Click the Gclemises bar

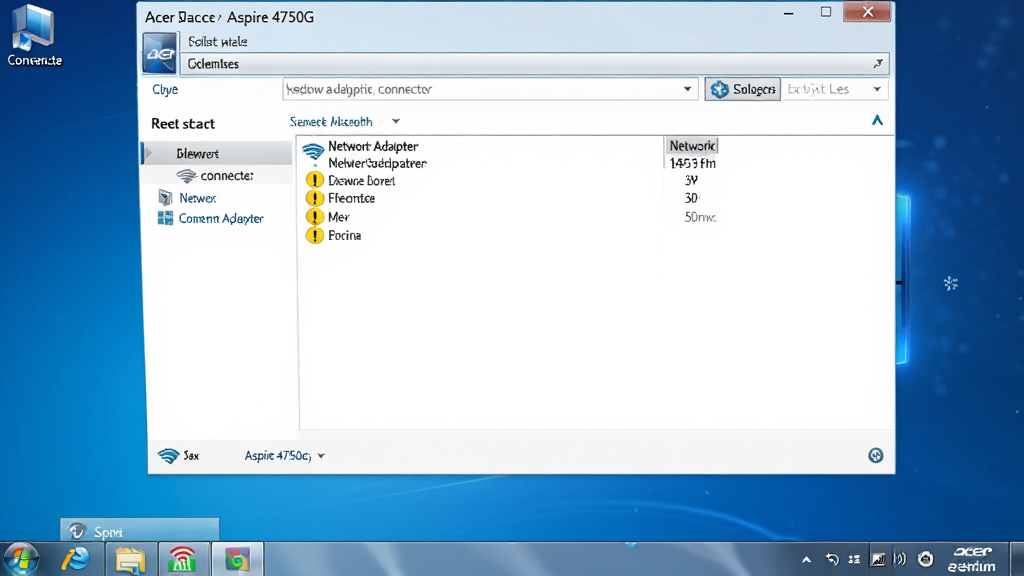pos(534,63)
